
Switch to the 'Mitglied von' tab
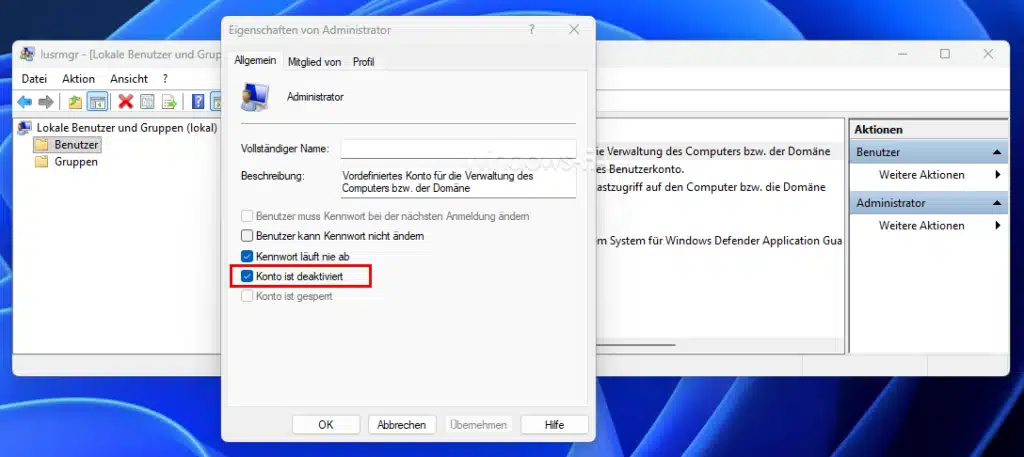[x=314, y=62]
